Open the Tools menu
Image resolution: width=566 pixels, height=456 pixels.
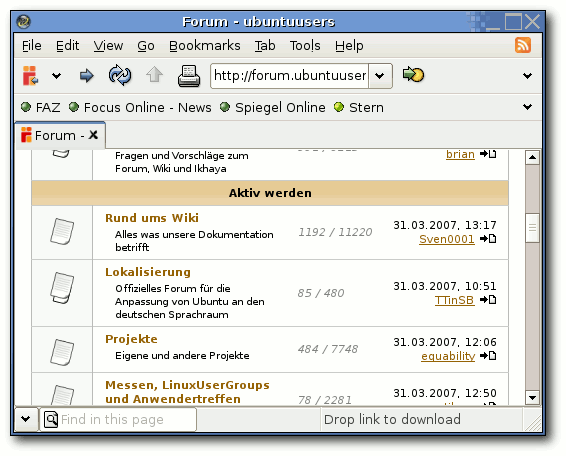(305, 46)
